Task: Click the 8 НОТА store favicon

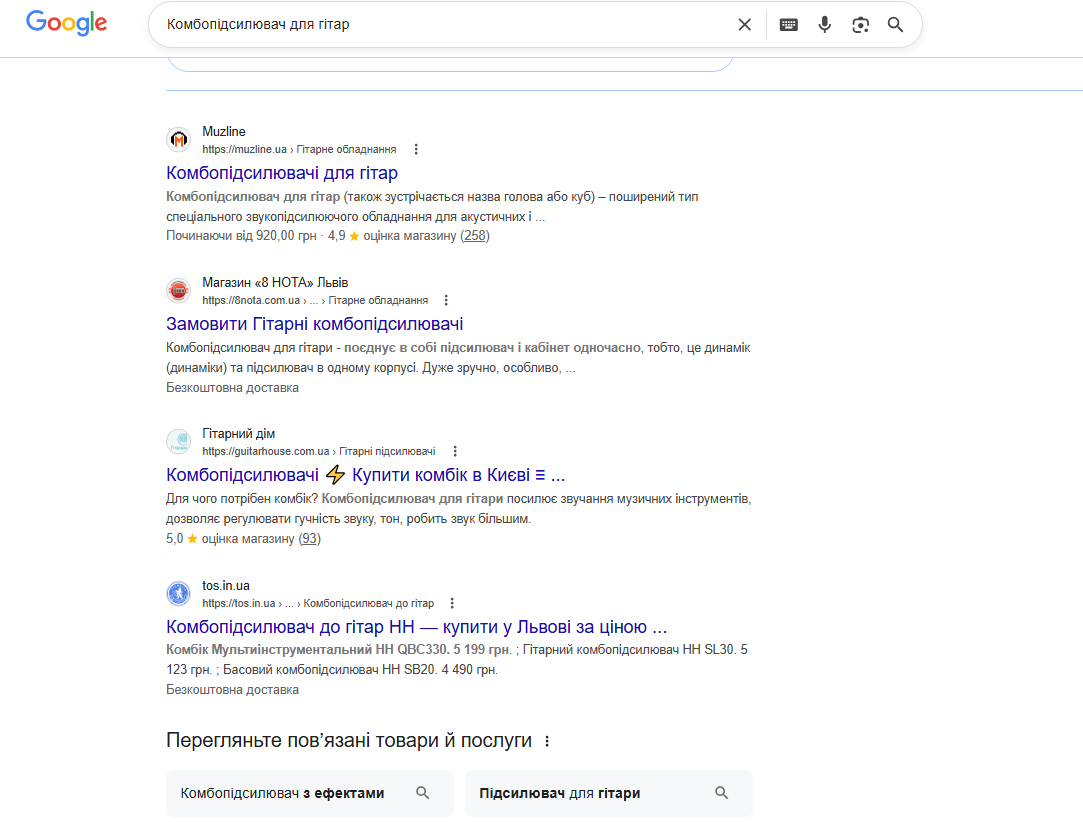Action: click(178, 291)
